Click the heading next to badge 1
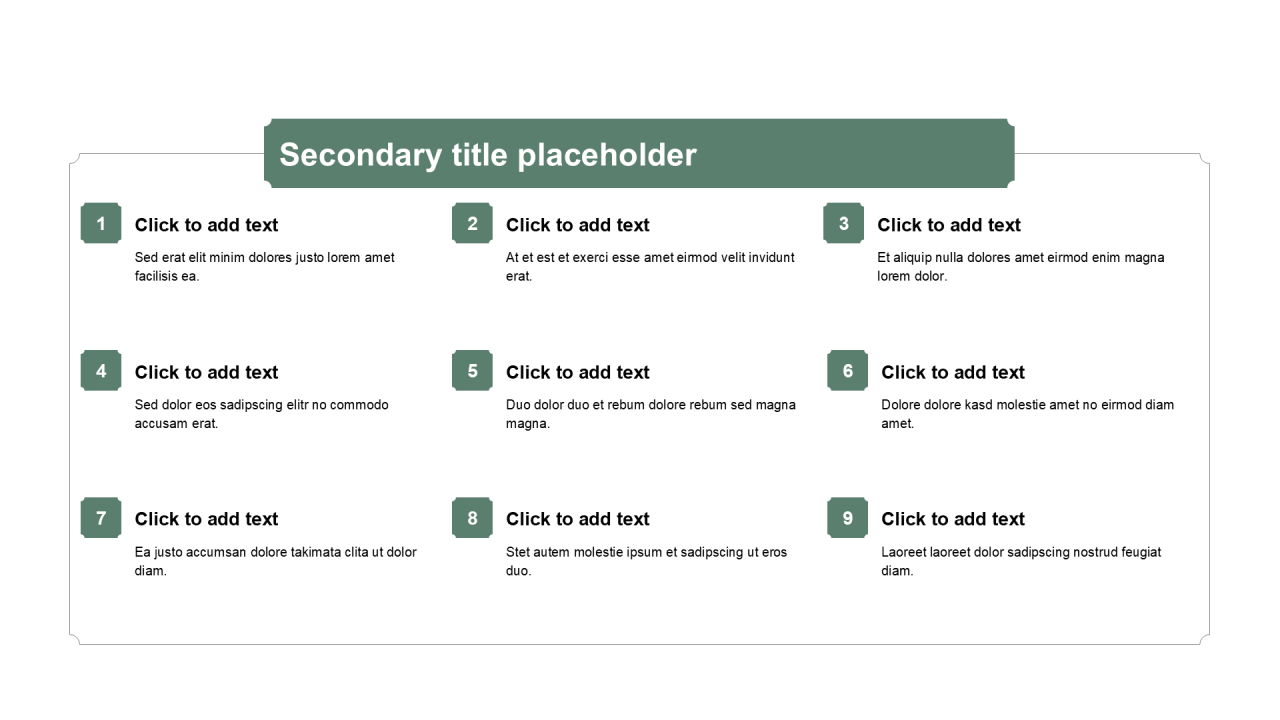Screen dimensions: 1280x720 (x=206, y=225)
